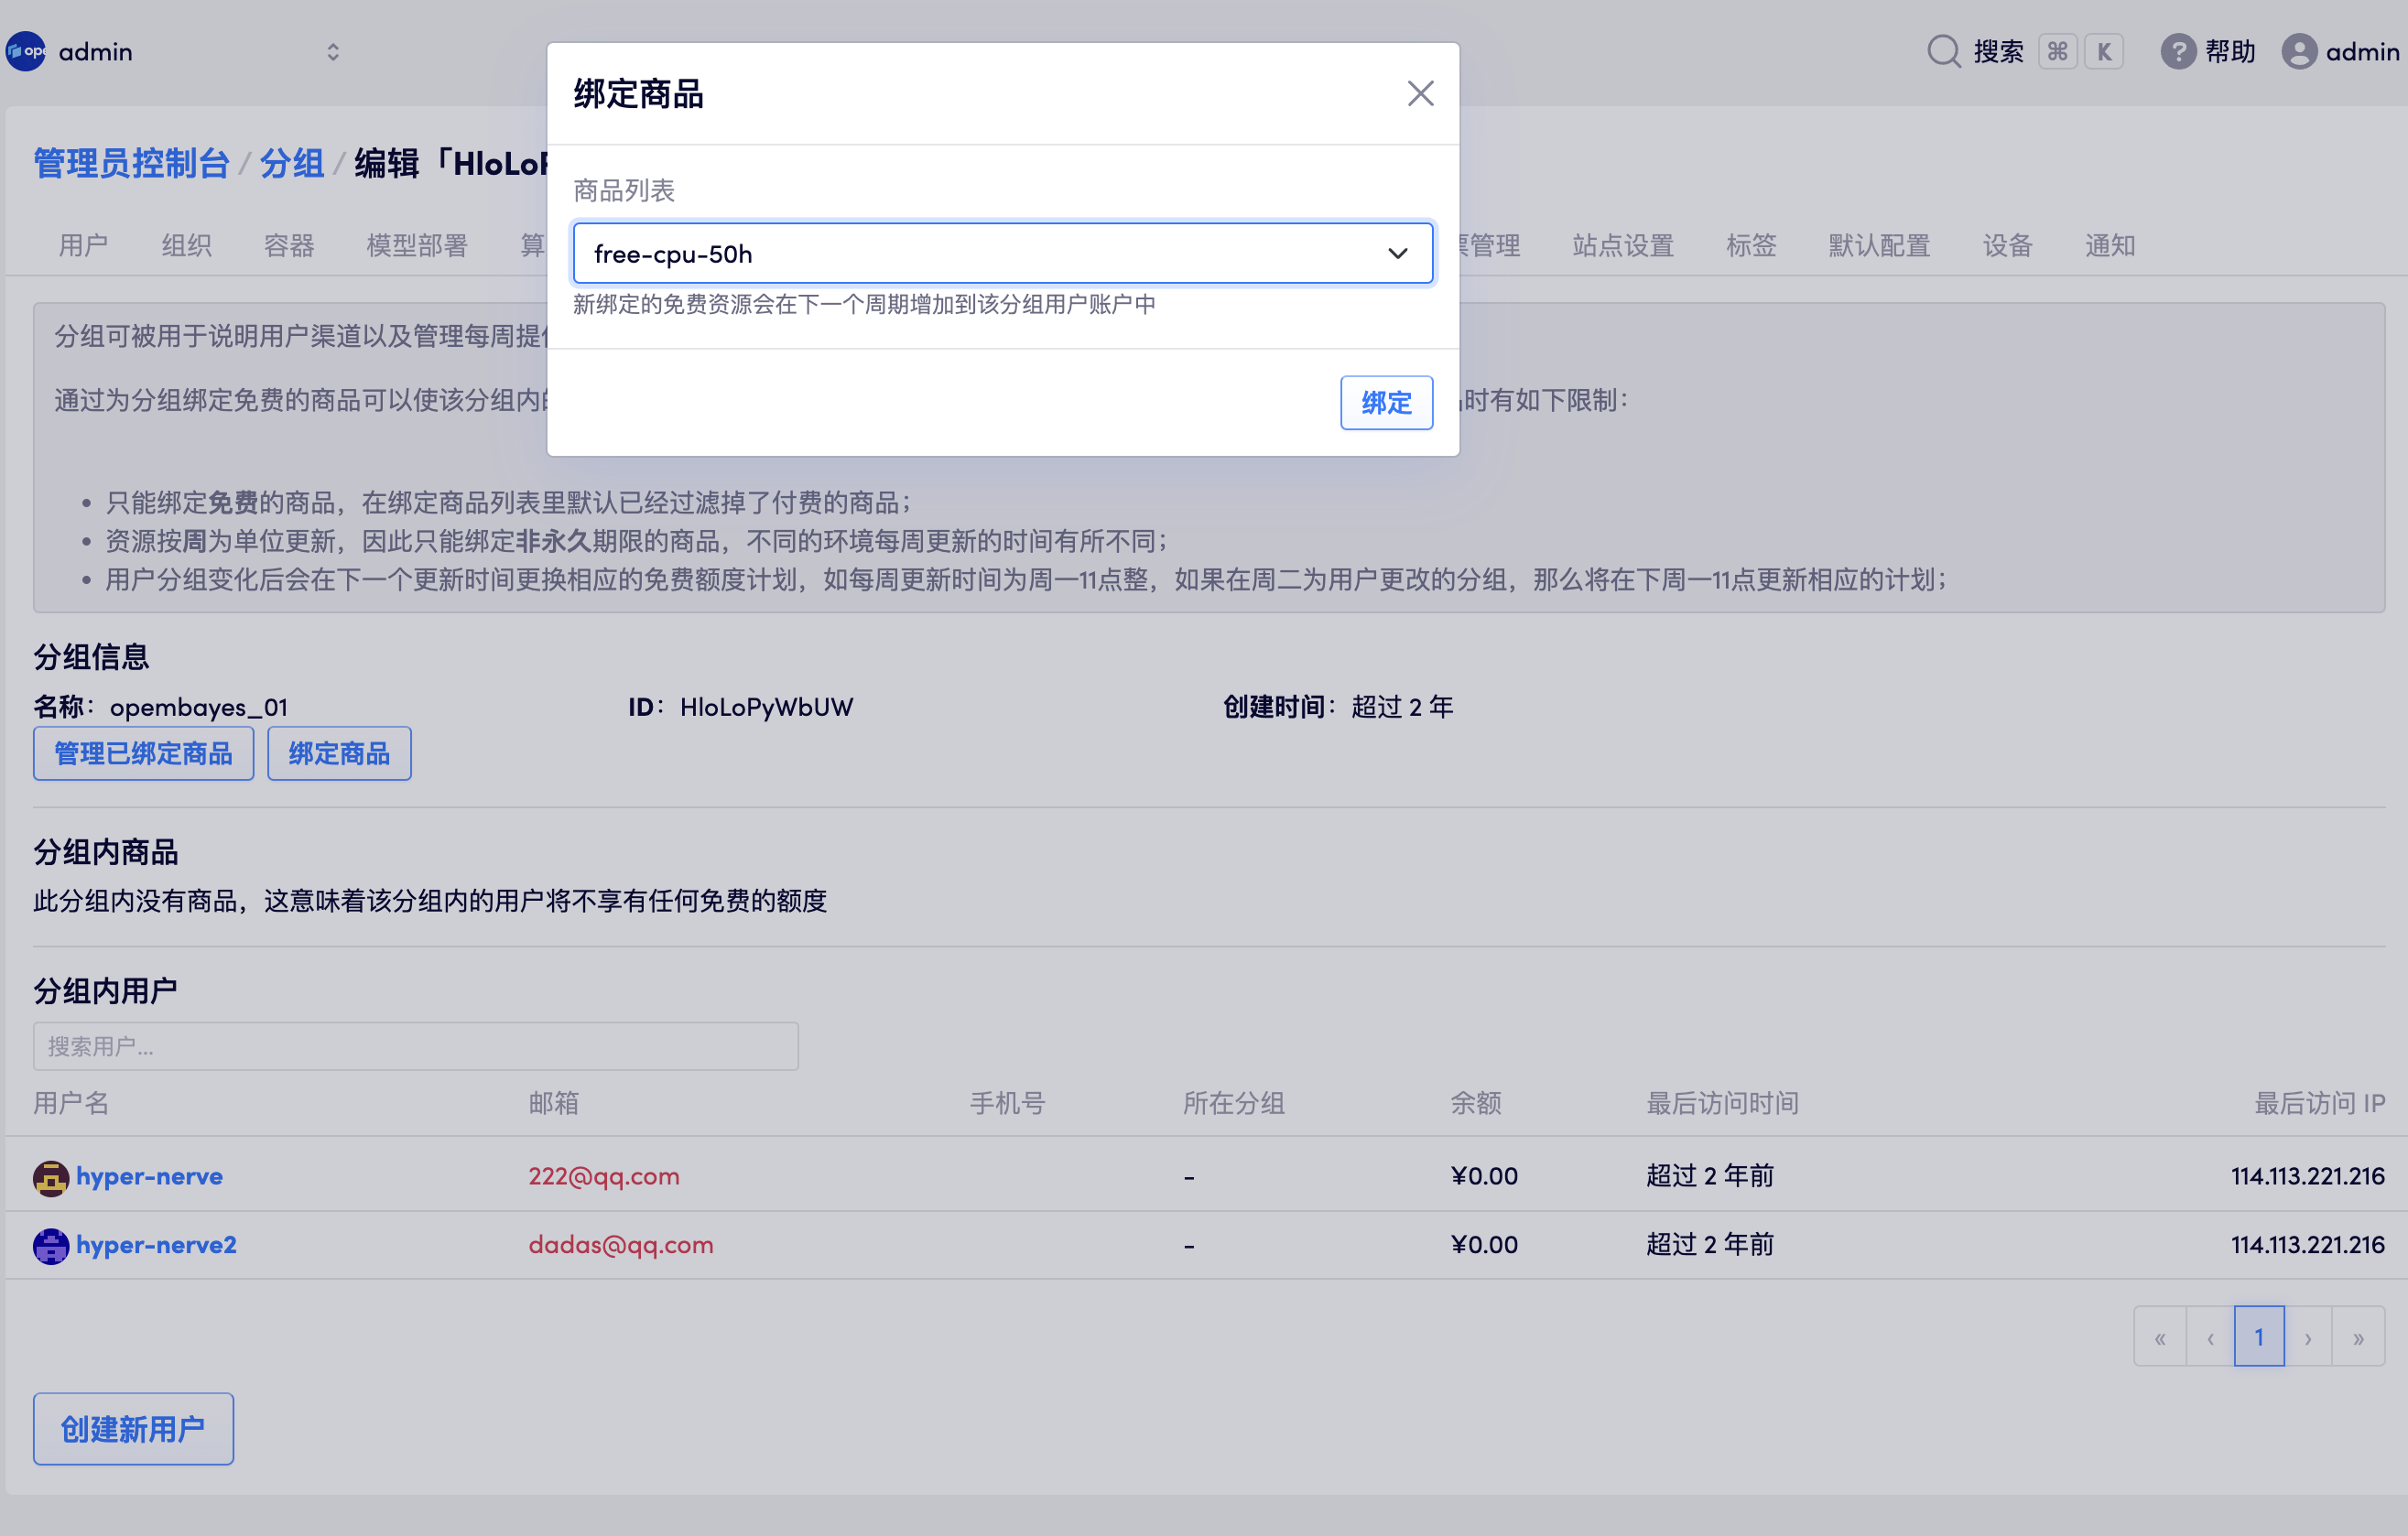Screen dimensions: 2408x1536
Task: Click the 管理员控制台 breadcrumb link
Action: 132,163
